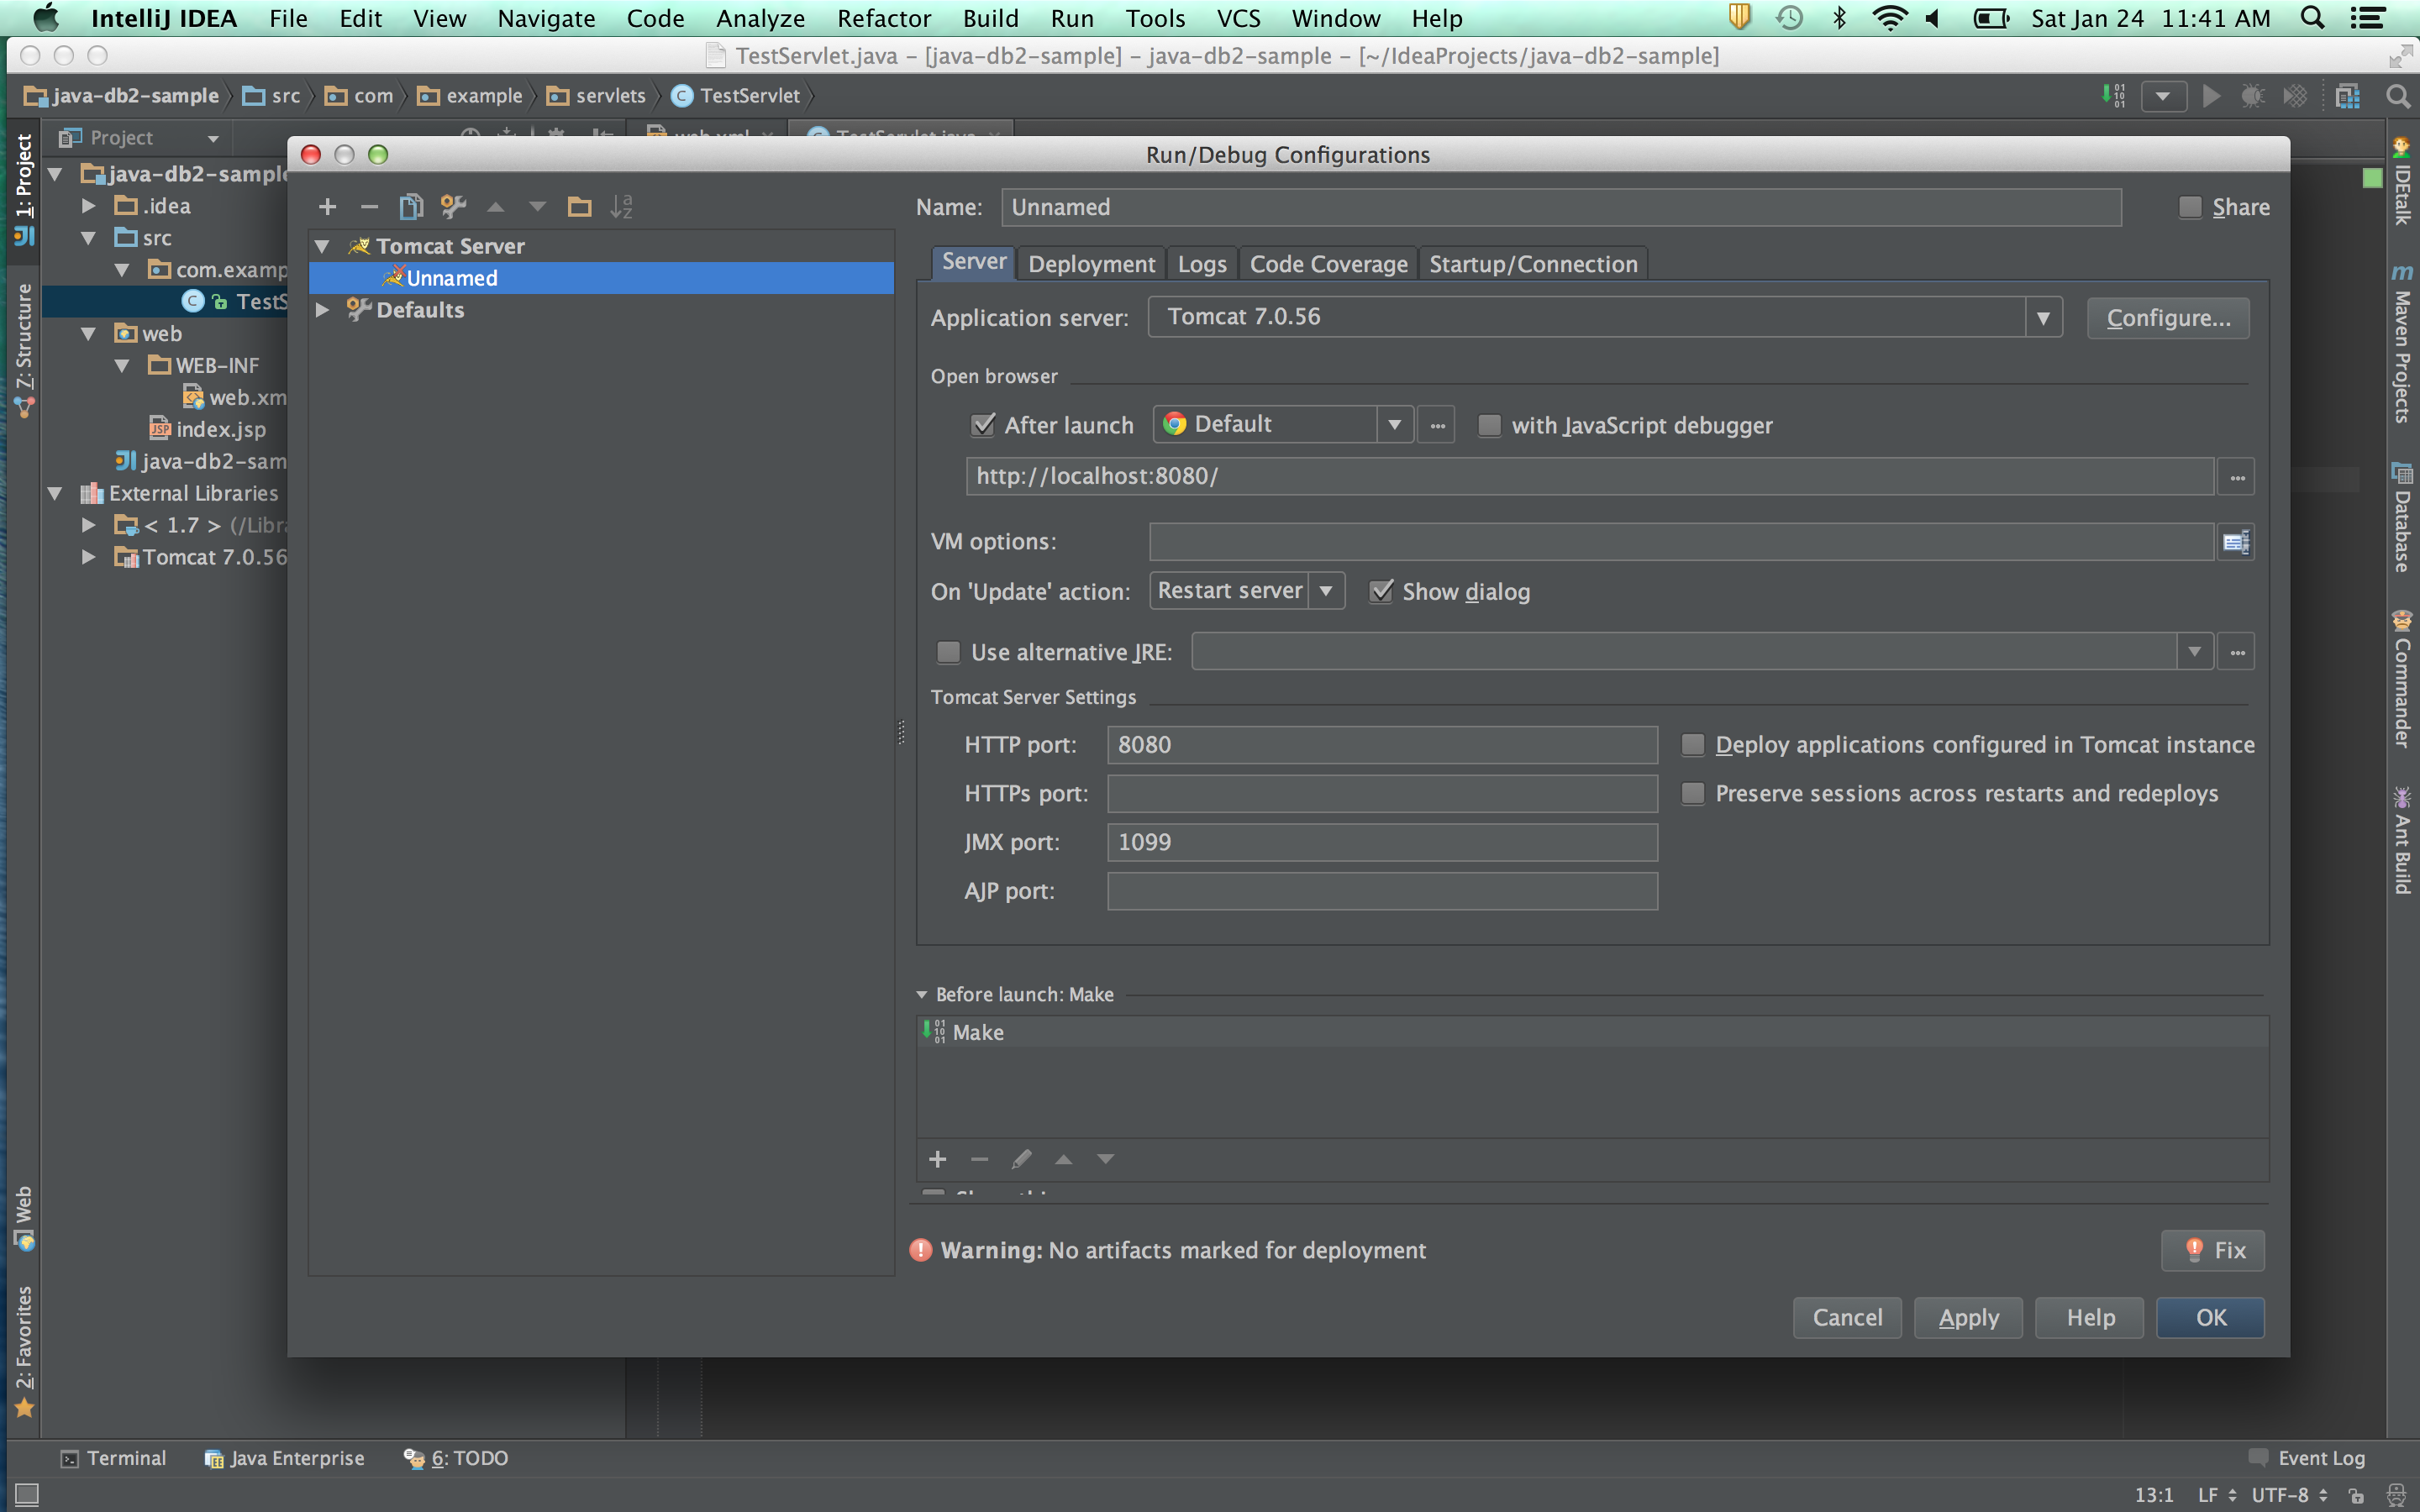This screenshot has width=2420, height=1512.
Task: Open the Default browser dropdown
Action: 1392,423
